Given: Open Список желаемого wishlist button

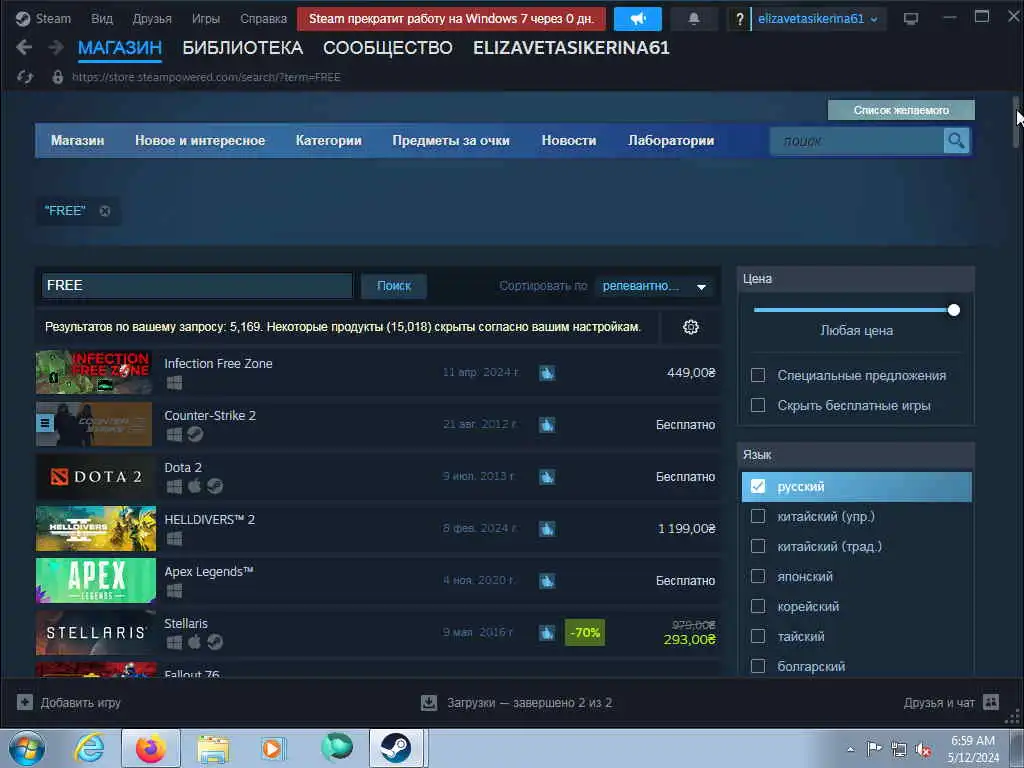Looking at the screenshot, I should point(901,110).
